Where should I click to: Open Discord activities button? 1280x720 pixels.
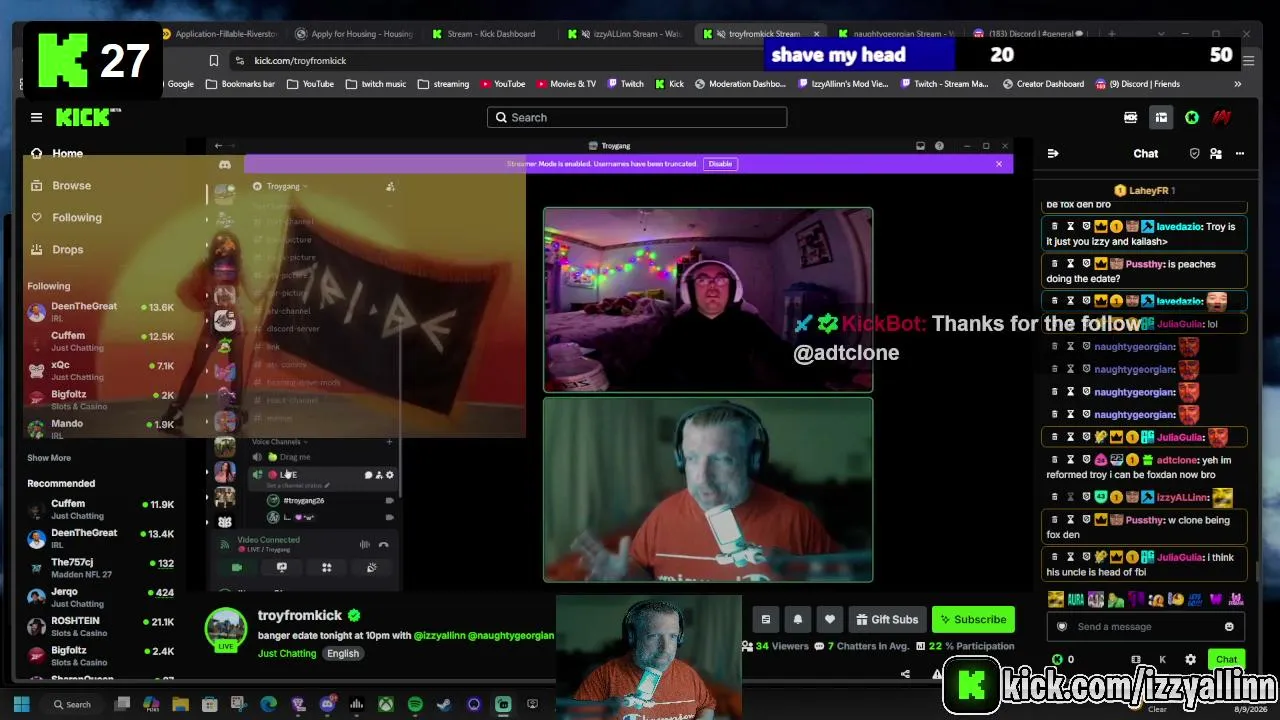(x=326, y=567)
